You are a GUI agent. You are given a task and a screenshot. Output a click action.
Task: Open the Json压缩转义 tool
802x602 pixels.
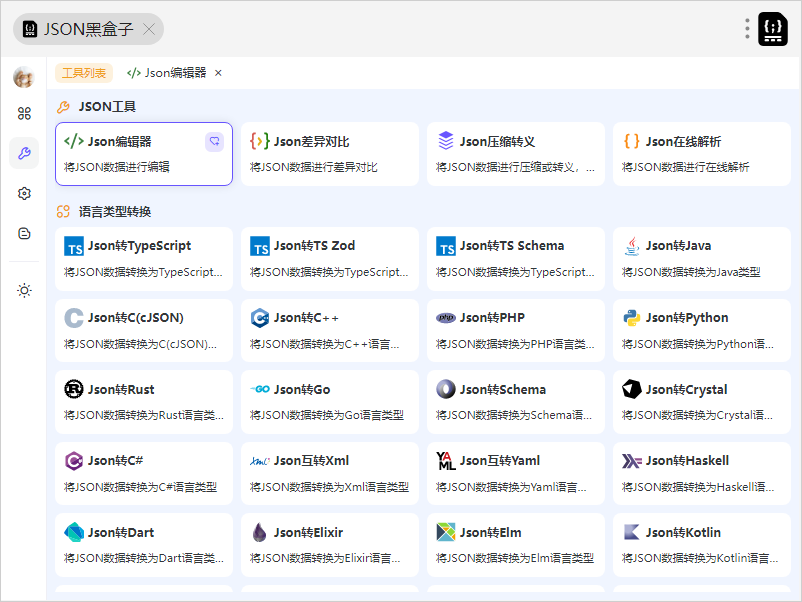(x=516, y=154)
